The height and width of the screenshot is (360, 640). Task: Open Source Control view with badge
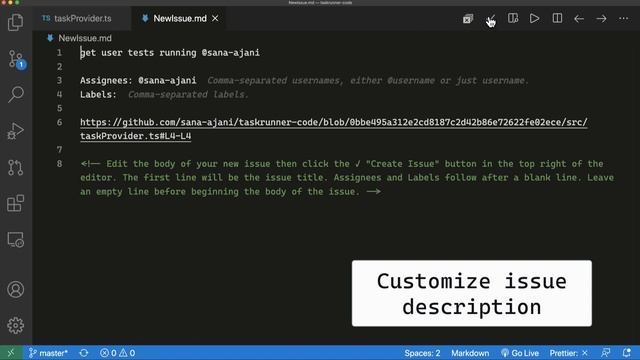tap(16, 59)
